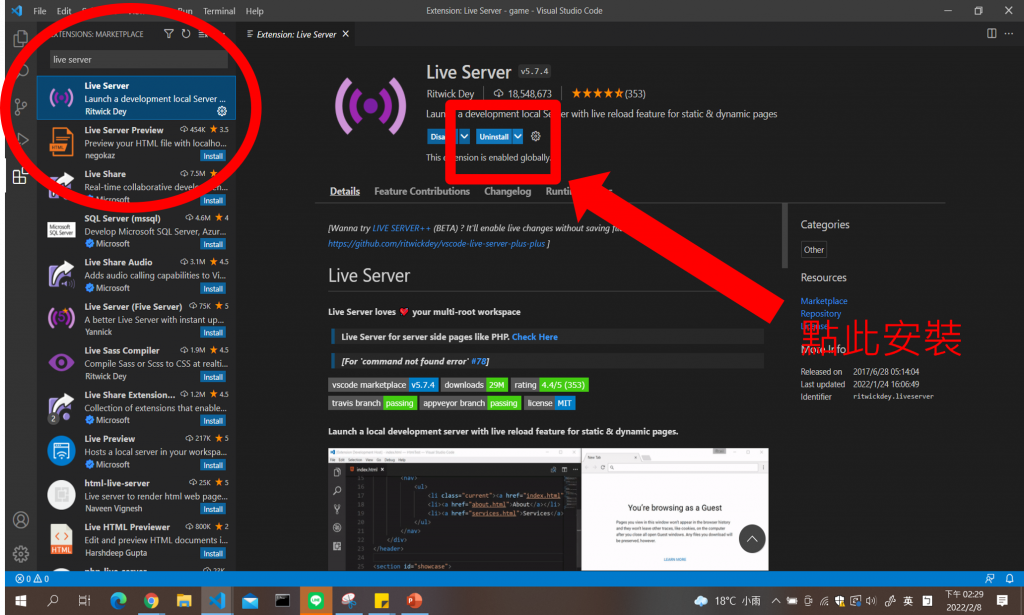This screenshot has width=1024, height=615.
Task: Open the Help menu
Action: [x=255, y=11]
